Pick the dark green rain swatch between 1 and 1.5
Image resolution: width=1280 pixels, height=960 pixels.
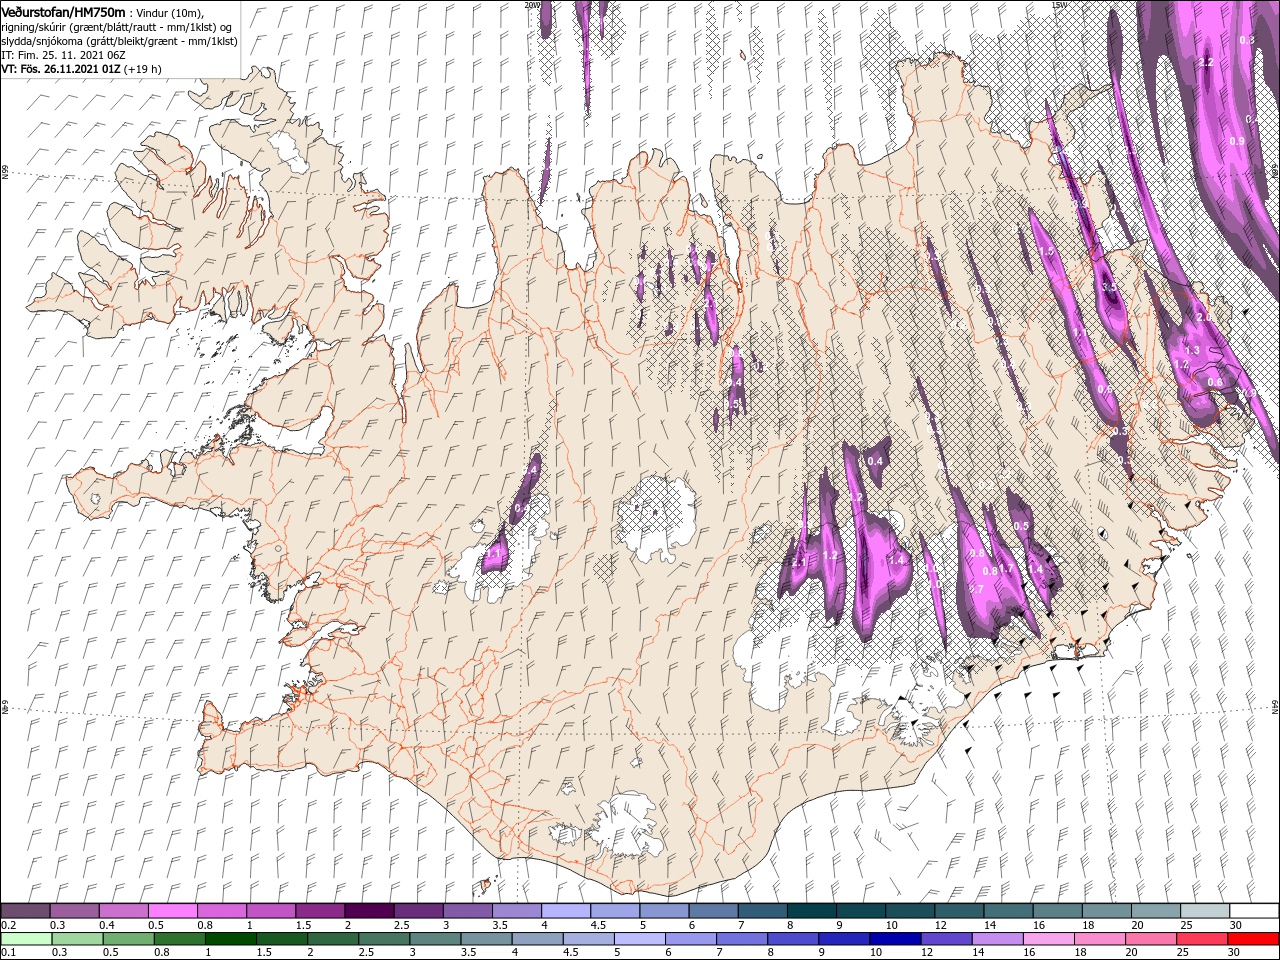[231, 939]
